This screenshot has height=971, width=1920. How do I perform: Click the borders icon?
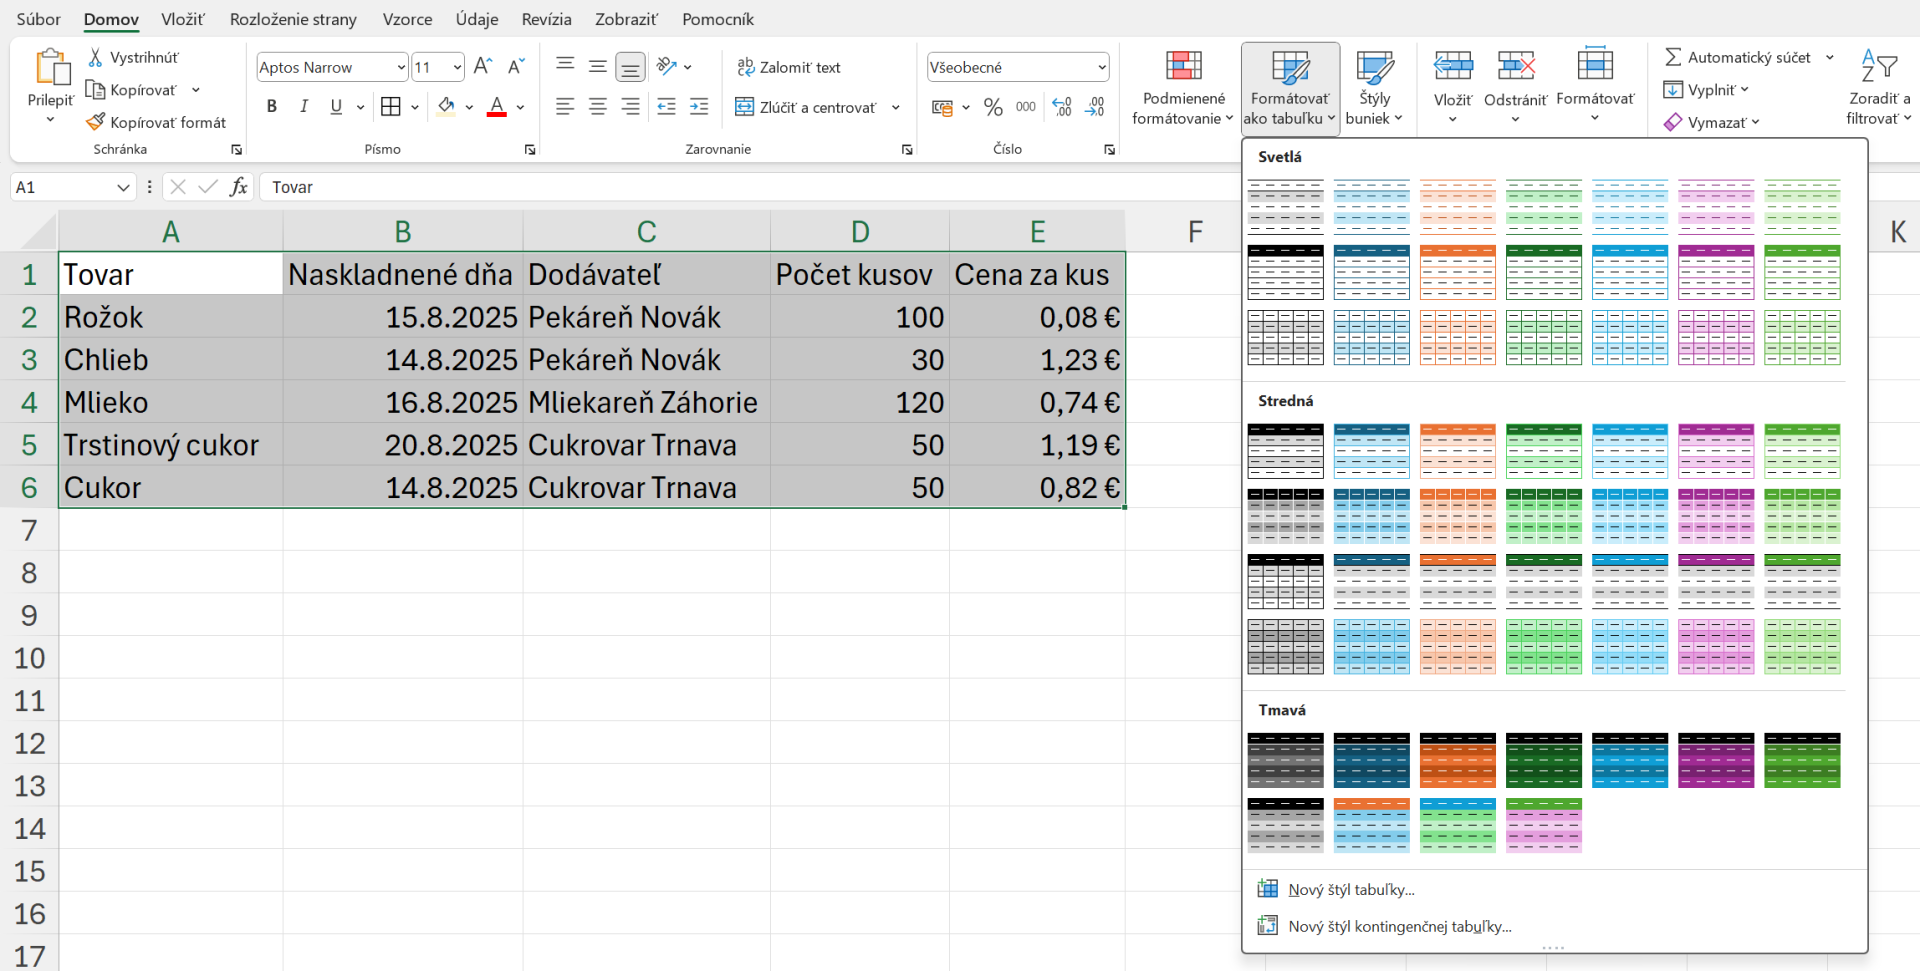point(391,106)
